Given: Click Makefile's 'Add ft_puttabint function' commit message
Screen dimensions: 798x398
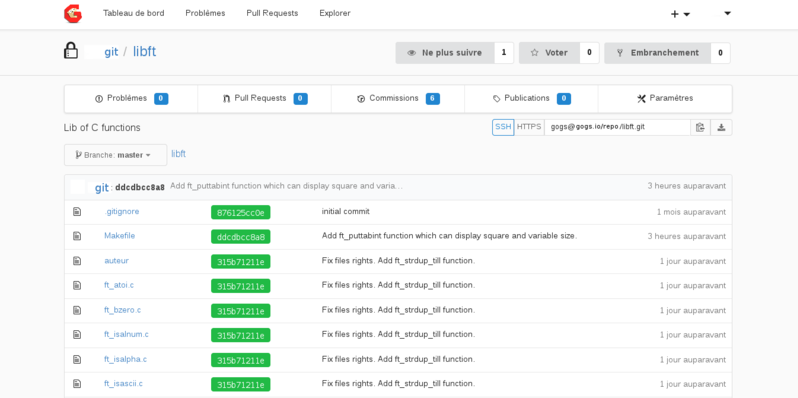Looking at the screenshot, I should point(449,236).
